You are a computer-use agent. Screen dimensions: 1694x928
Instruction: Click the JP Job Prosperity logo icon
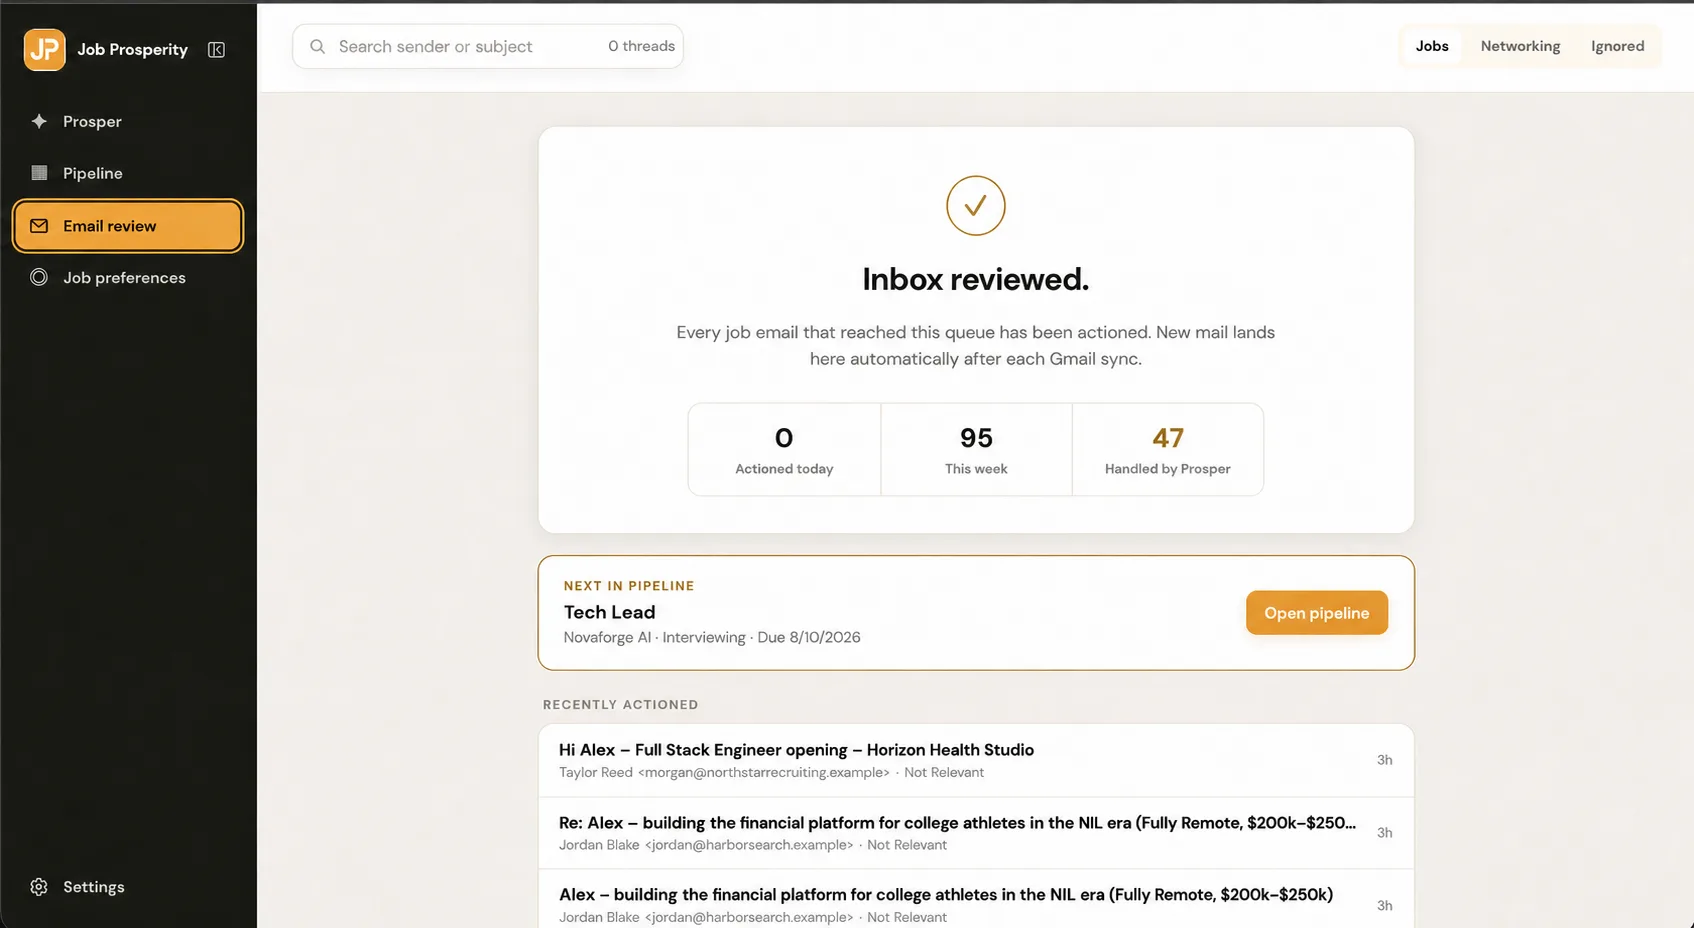(x=45, y=49)
